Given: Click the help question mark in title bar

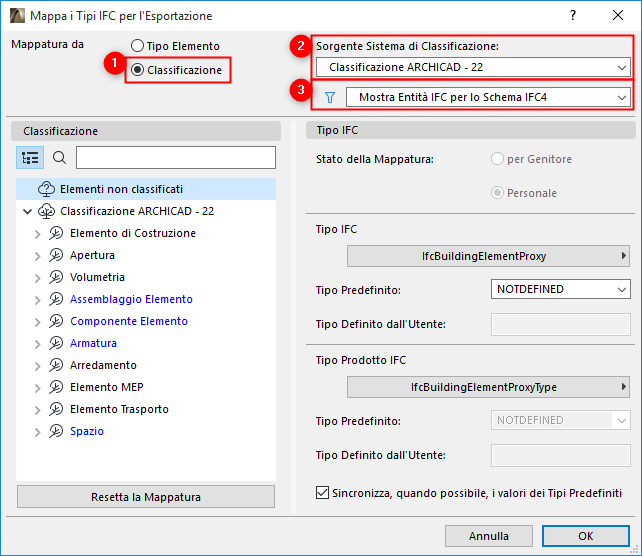Looking at the screenshot, I should click(573, 16).
